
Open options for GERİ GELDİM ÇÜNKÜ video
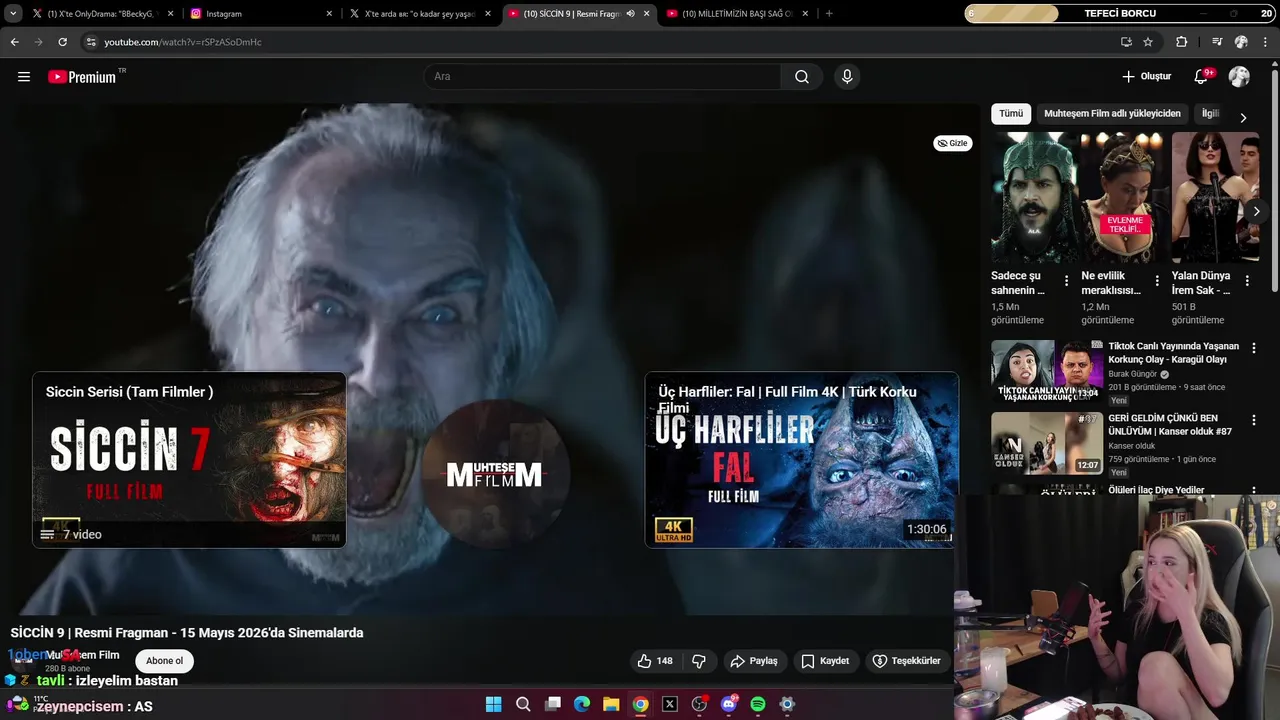click(x=1254, y=420)
